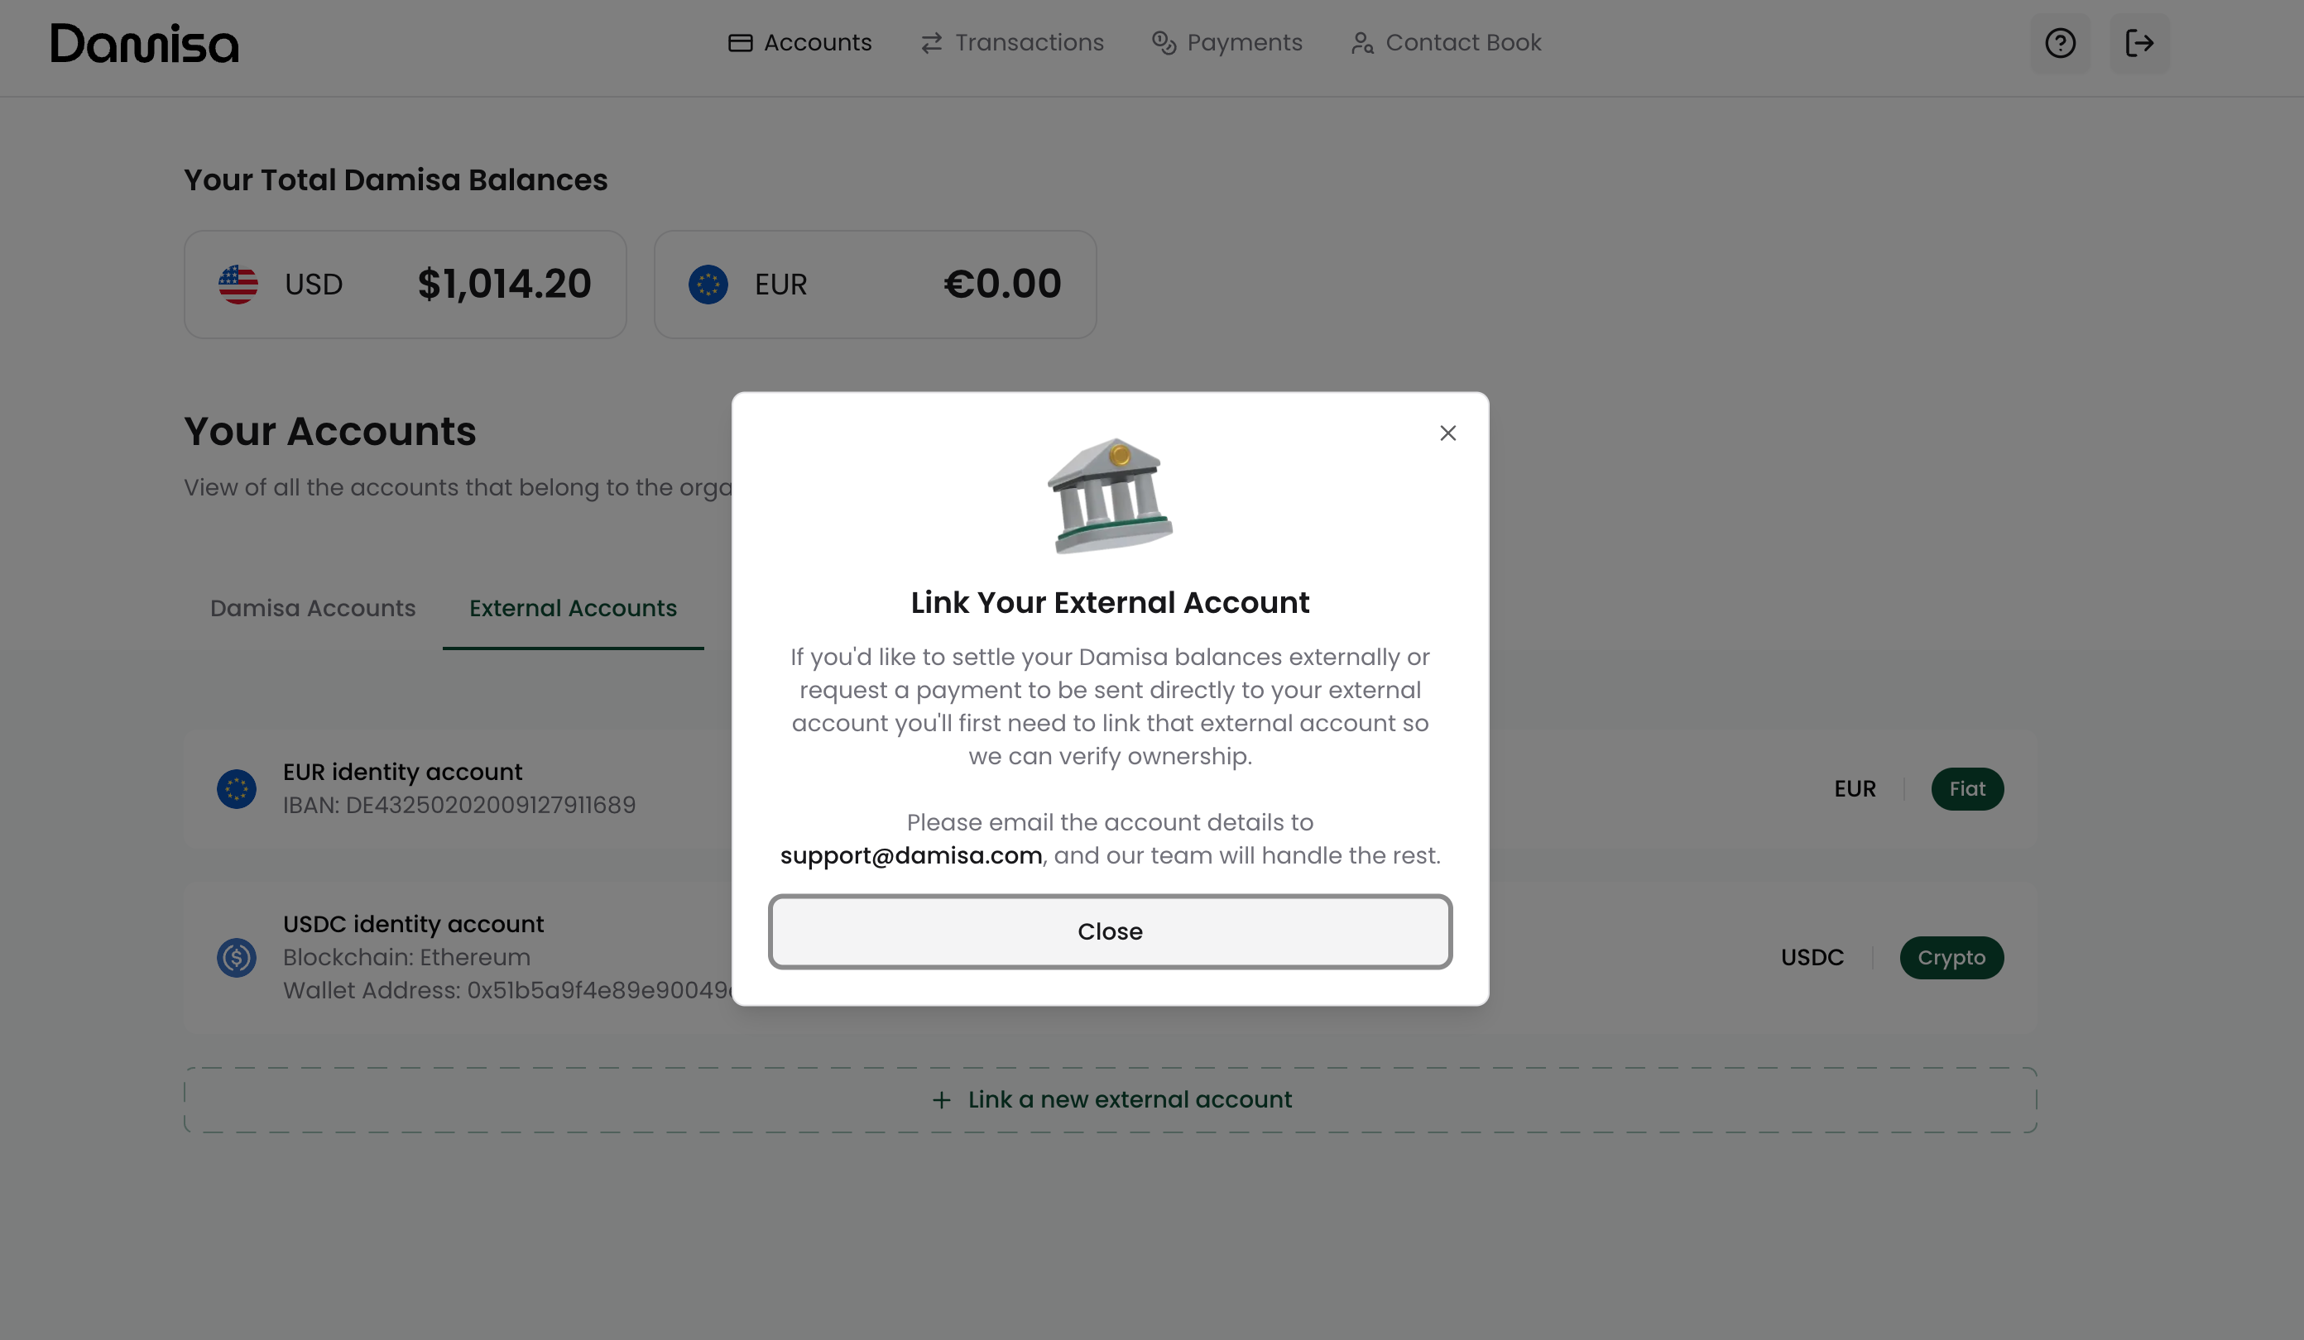Click Link a new external account

click(x=1110, y=1100)
